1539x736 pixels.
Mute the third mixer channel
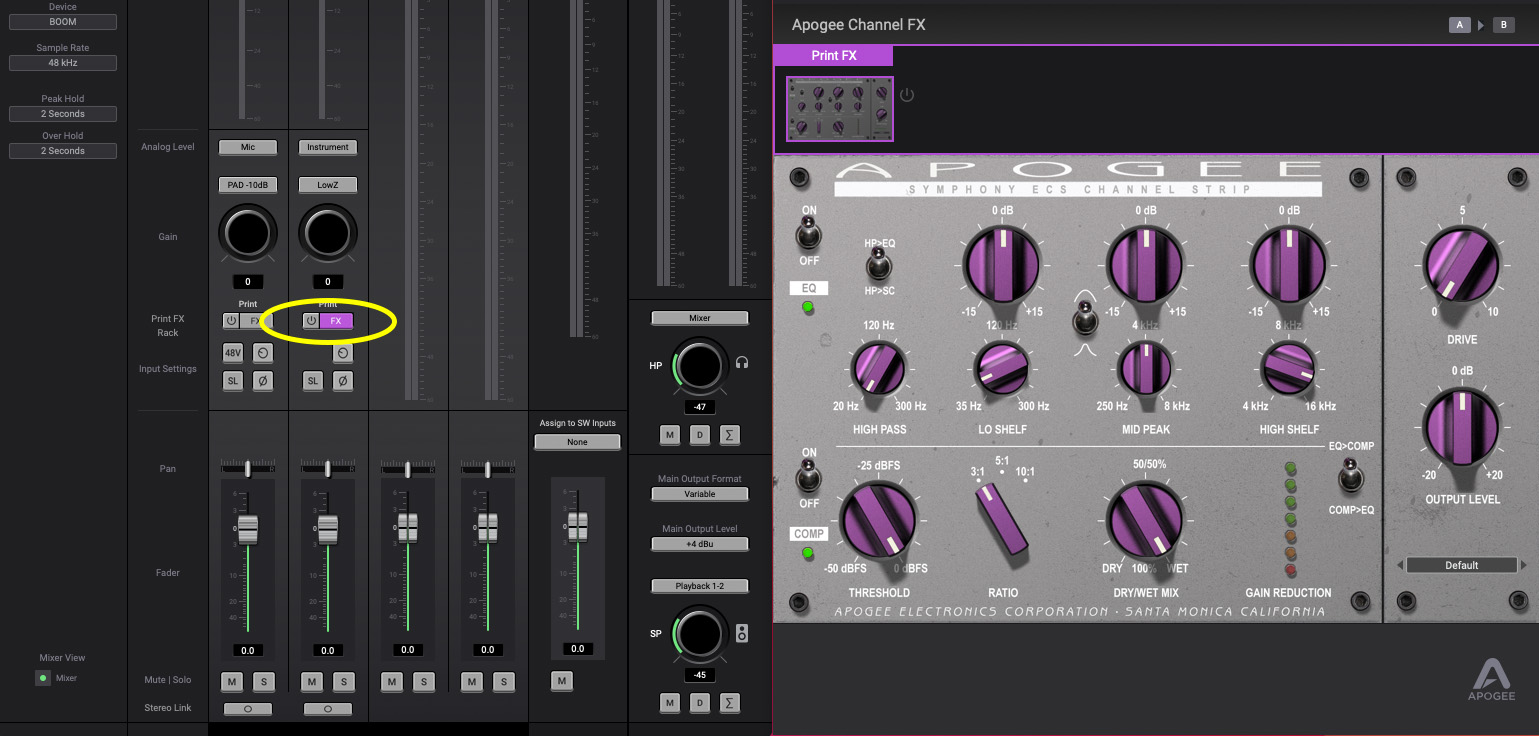[392, 682]
